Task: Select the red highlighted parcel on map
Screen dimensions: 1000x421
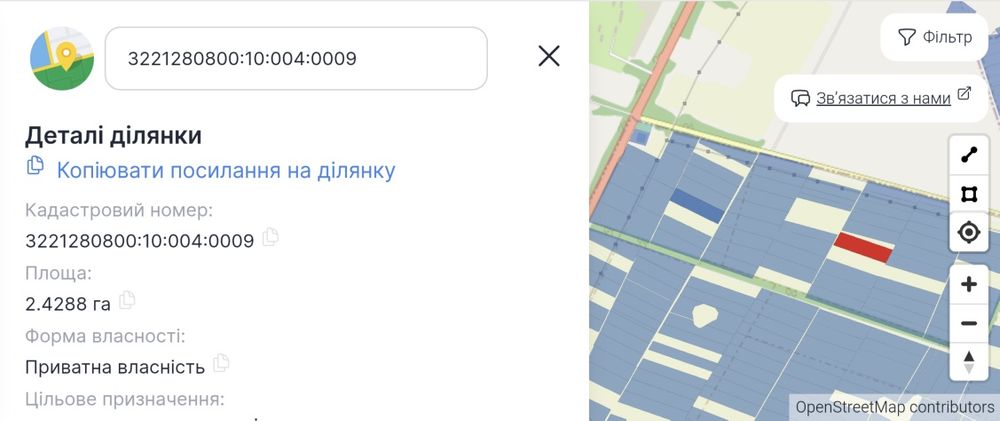Action: (862, 246)
